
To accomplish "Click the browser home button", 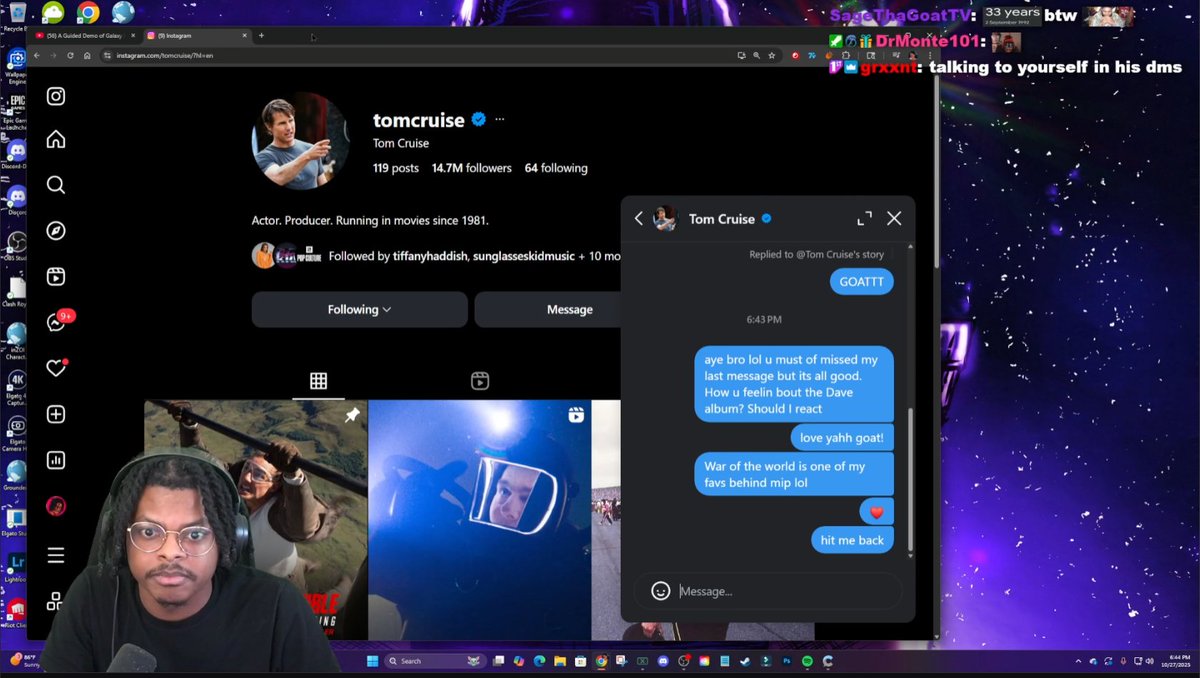I will pyautogui.click(x=87, y=55).
